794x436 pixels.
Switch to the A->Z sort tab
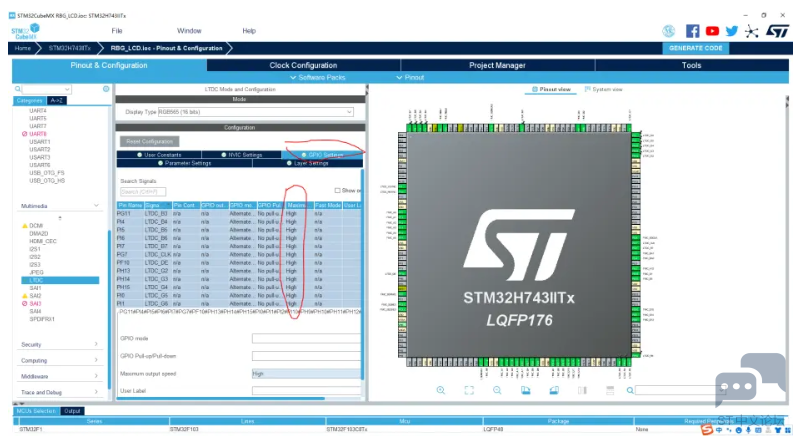tap(56, 100)
